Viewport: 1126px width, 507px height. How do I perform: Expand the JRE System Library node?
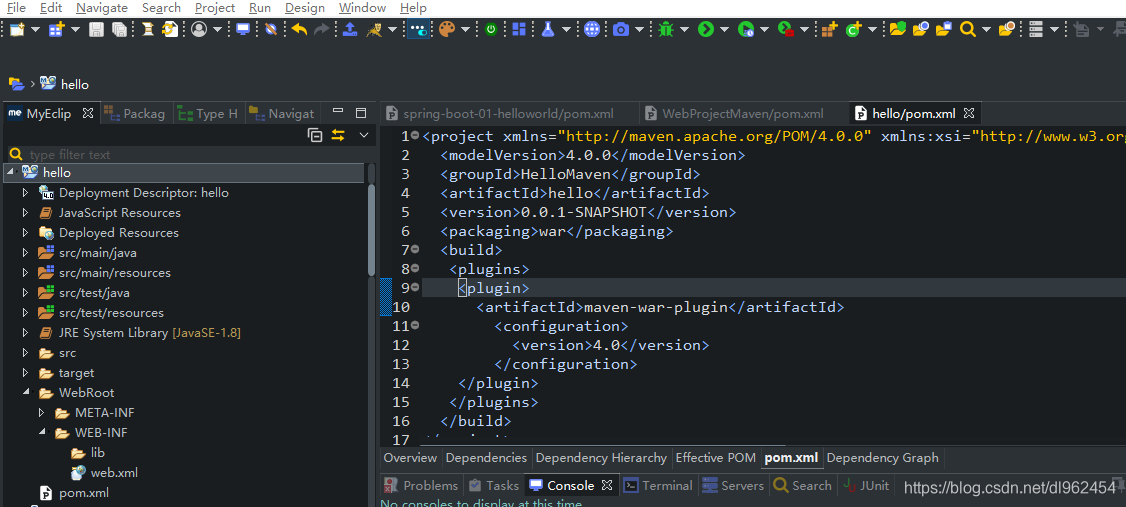(x=25, y=333)
